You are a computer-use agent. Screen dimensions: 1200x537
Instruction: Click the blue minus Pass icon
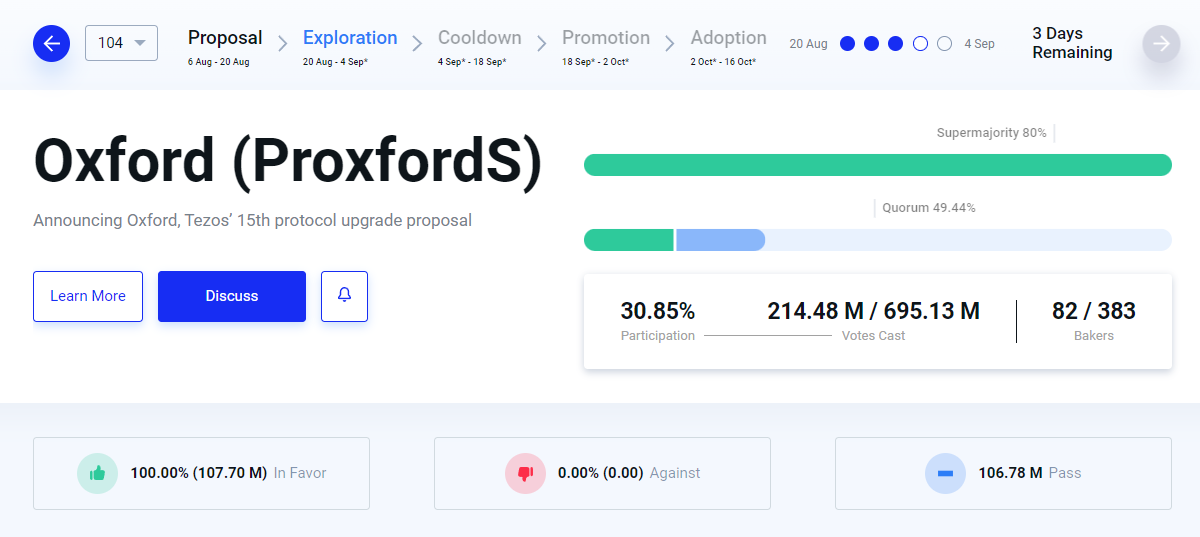(x=945, y=473)
